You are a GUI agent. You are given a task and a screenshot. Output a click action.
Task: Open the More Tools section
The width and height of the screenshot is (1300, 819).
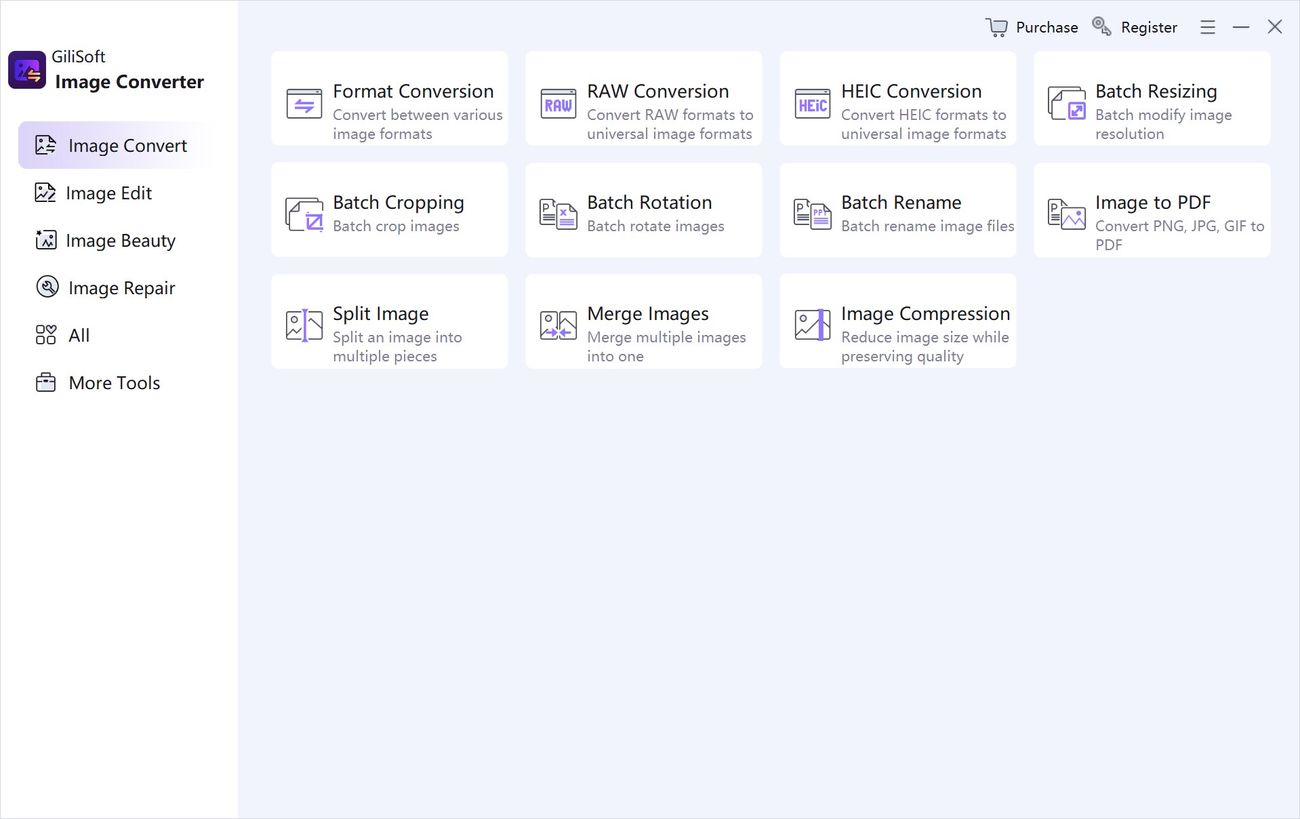(x=115, y=383)
